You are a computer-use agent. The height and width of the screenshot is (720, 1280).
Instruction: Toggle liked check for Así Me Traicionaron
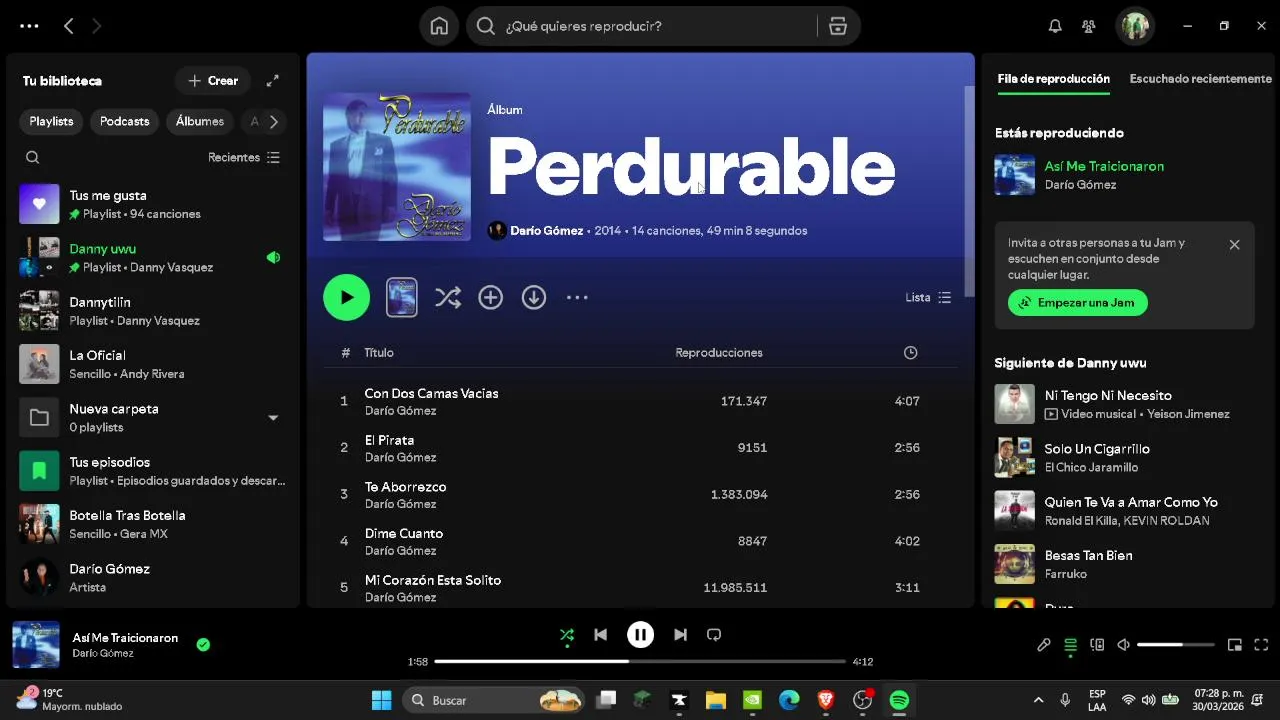(x=203, y=645)
